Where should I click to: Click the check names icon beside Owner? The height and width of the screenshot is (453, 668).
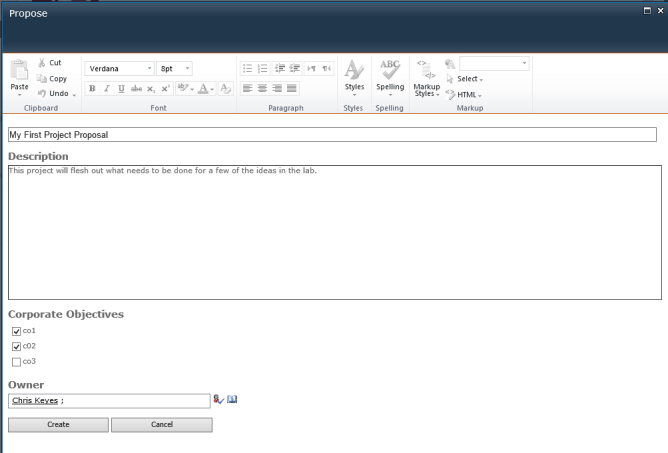[x=218, y=400]
